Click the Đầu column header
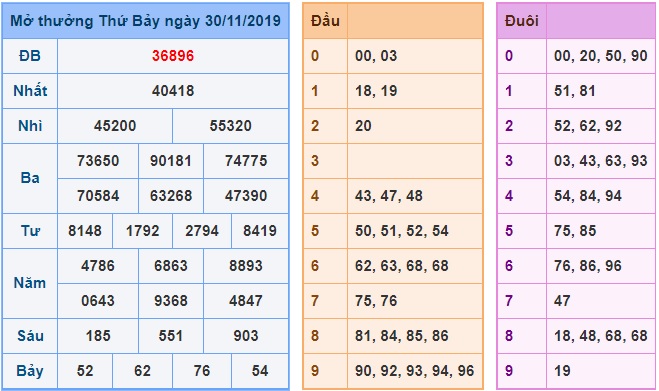This screenshot has height=391, width=659. point(325,21)
